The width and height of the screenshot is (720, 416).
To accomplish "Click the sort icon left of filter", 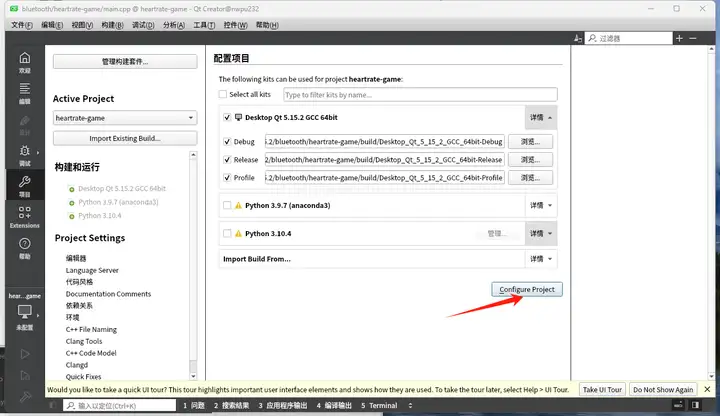I will [x=578, y=39].
